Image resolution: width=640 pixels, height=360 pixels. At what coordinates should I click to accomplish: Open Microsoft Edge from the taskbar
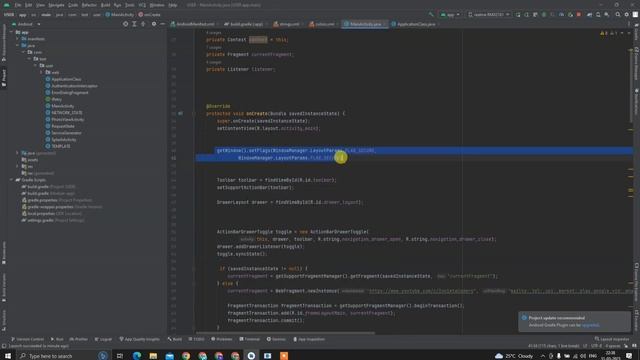point(137,356)
